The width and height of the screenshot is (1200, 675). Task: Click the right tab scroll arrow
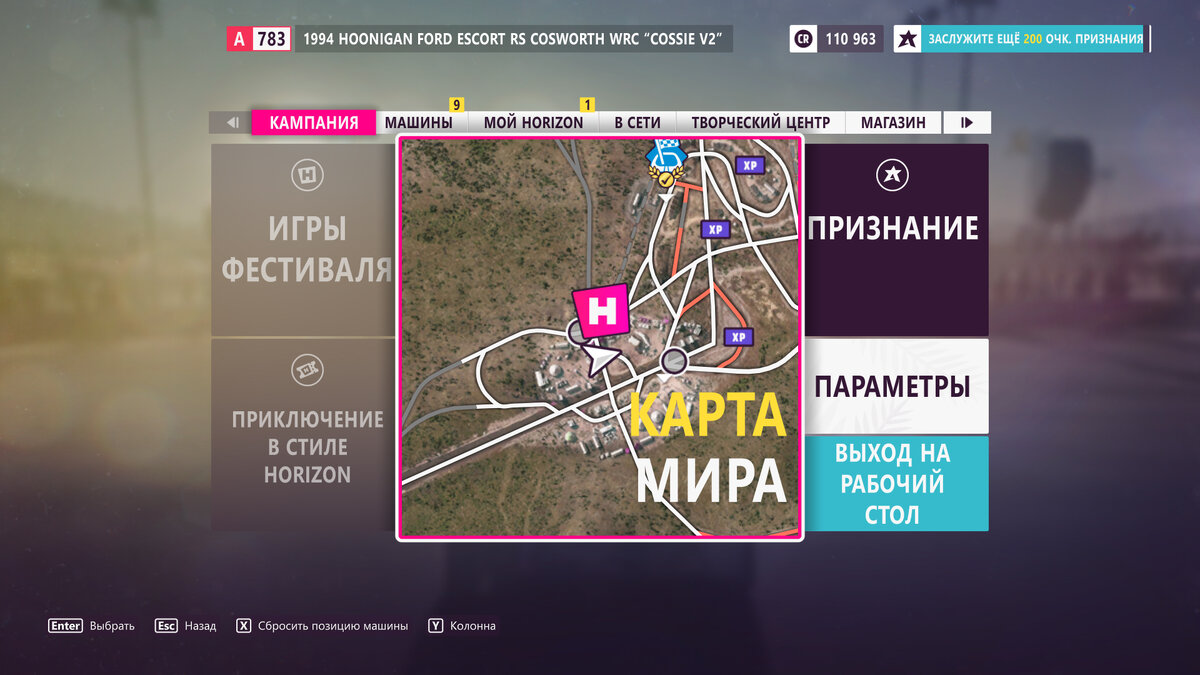pyautogui.click(x=966, y=121)
